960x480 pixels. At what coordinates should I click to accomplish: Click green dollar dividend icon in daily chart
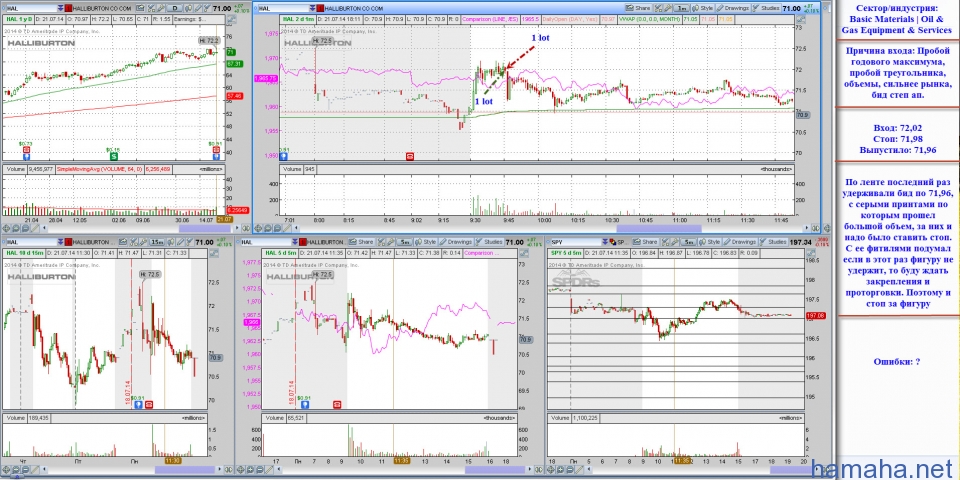[x=113, y=157]
